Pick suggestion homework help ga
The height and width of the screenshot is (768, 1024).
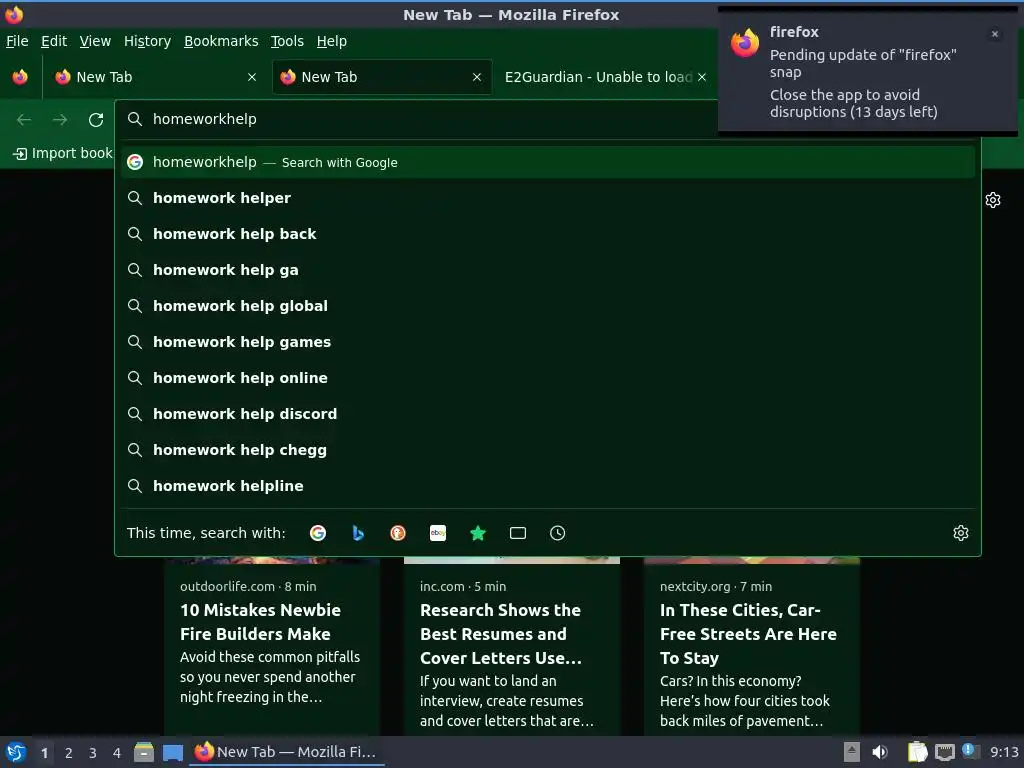click(x=547, y=270)
